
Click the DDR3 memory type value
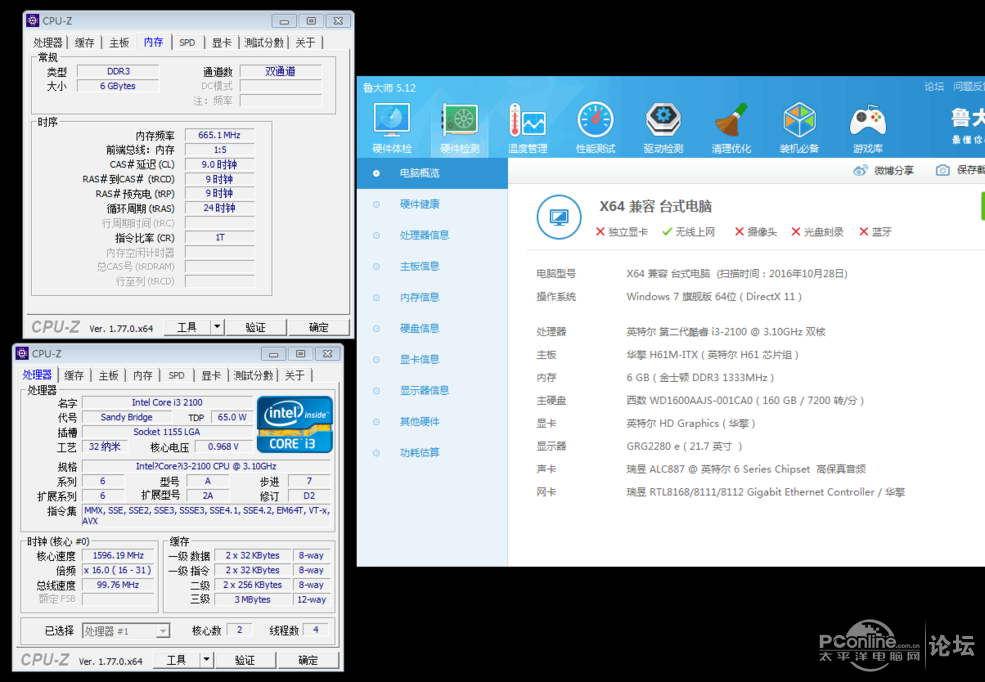click(118, 72)
